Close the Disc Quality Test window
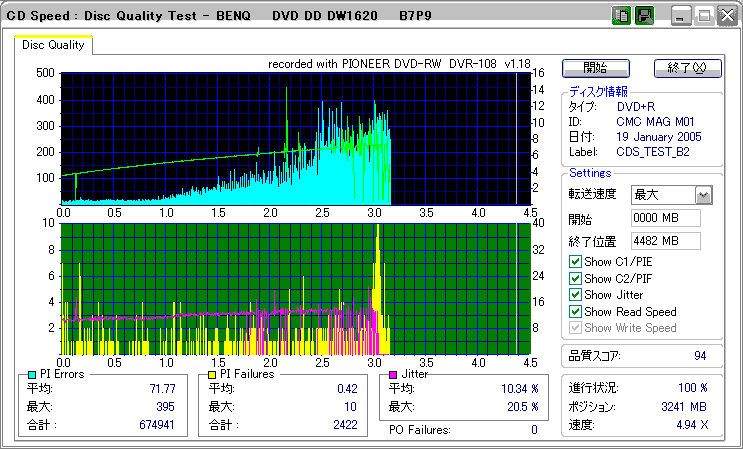 [x=727, y=16]
